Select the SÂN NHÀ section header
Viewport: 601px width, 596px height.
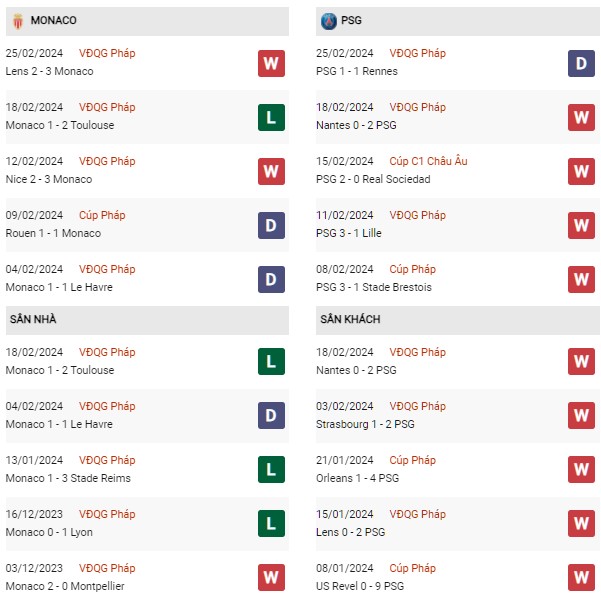coord(147,320)
